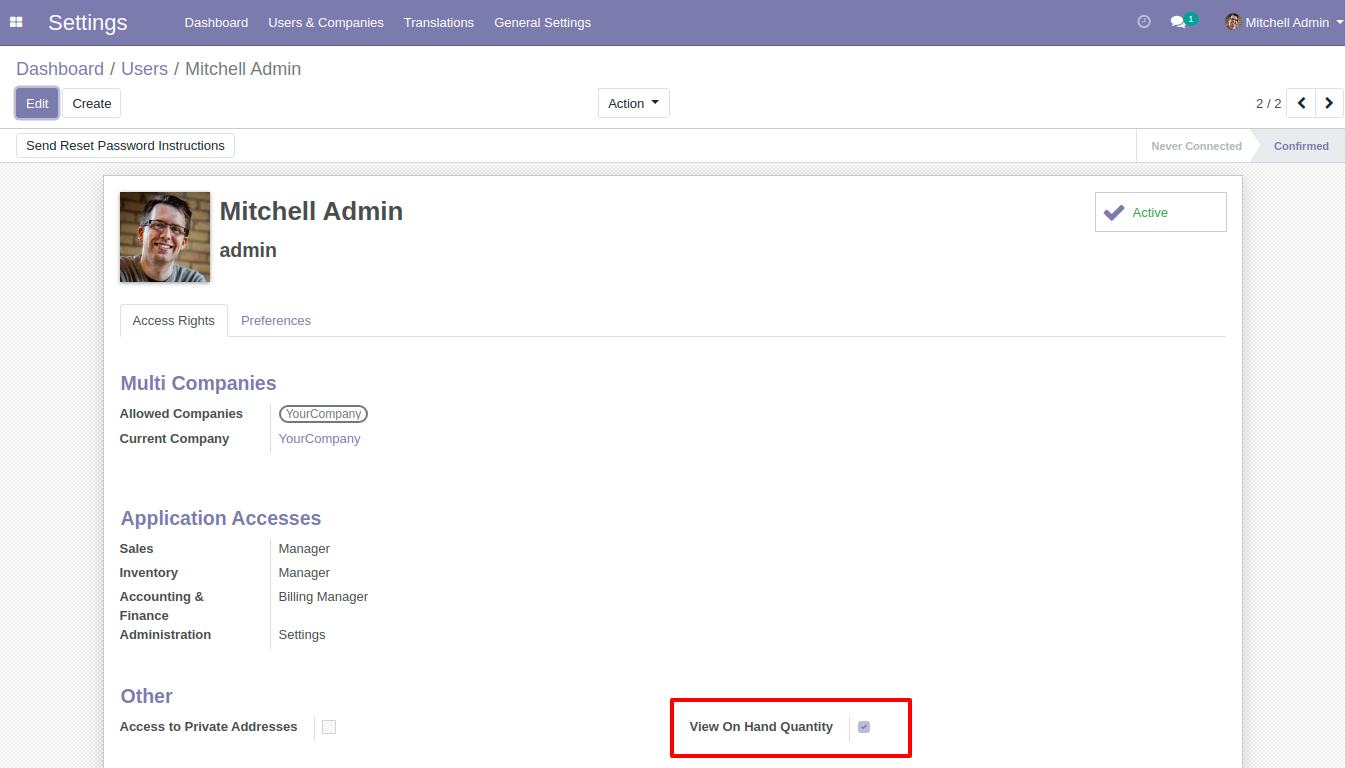
Task: Click the Edit button
Action: point(37,103)
